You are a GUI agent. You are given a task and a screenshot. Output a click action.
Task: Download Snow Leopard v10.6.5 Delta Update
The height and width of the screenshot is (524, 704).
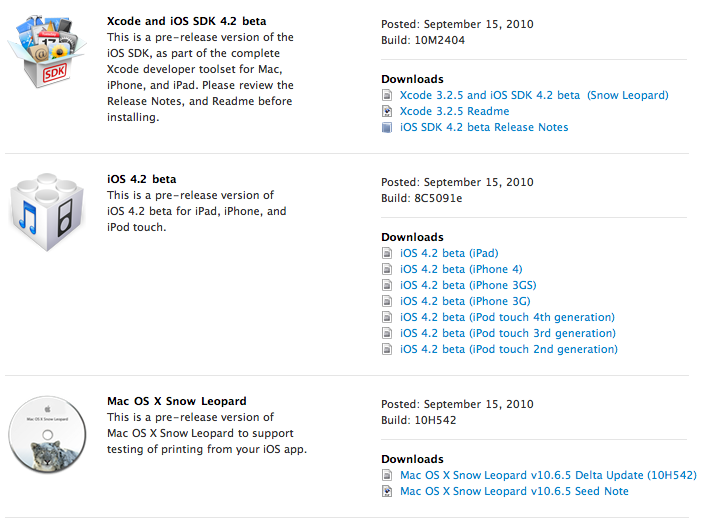tap(548, 475)
